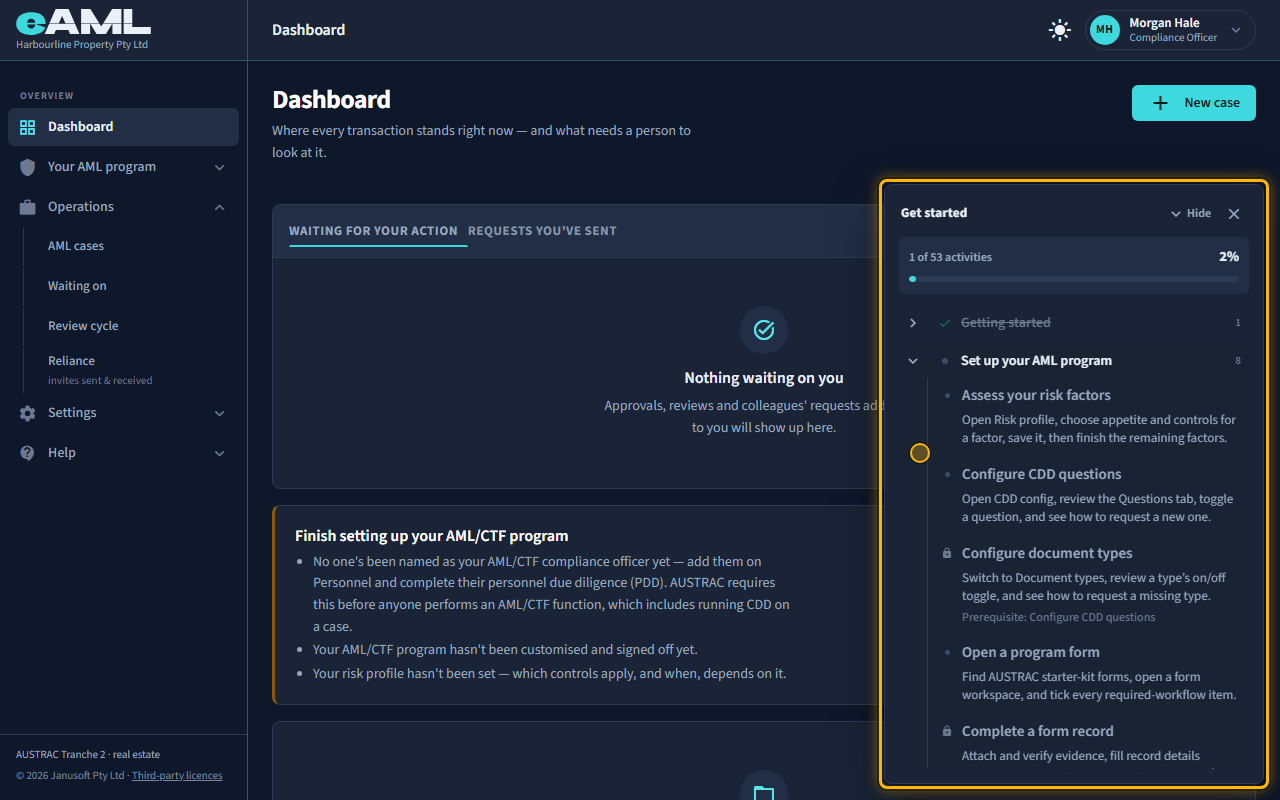Open AML cases in the sidebar
The height and width of the screenshot is (800, 1280).
(x=76, y=246)
